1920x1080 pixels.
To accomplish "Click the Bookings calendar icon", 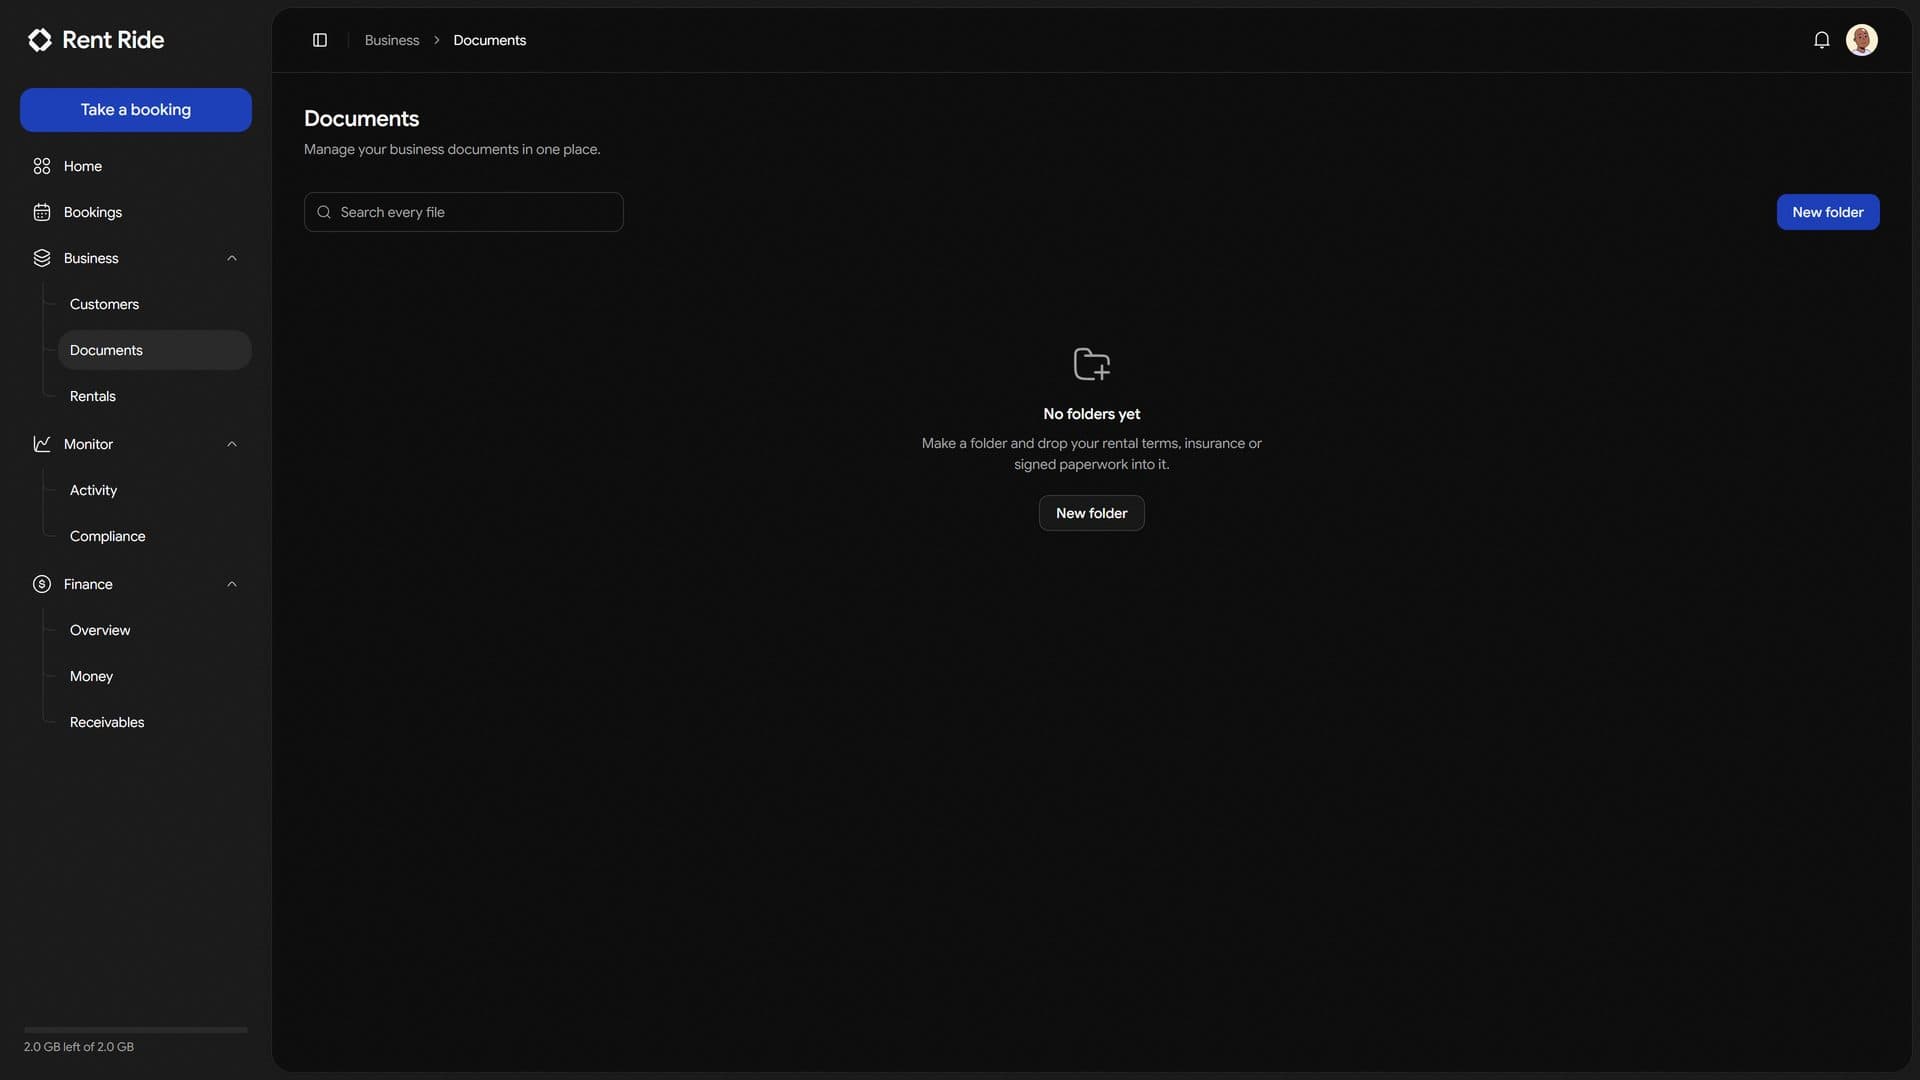I will (x=42, y=212).
